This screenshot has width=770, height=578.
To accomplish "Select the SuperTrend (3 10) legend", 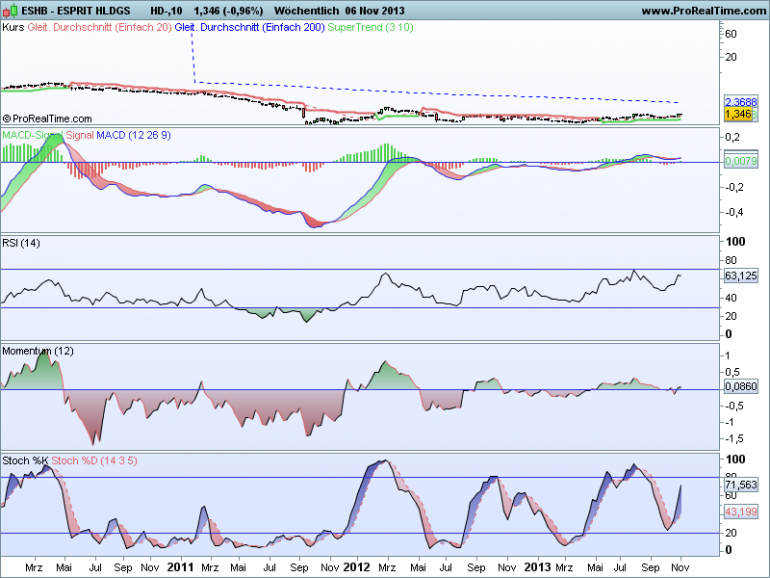I will (x=370, y=28).
